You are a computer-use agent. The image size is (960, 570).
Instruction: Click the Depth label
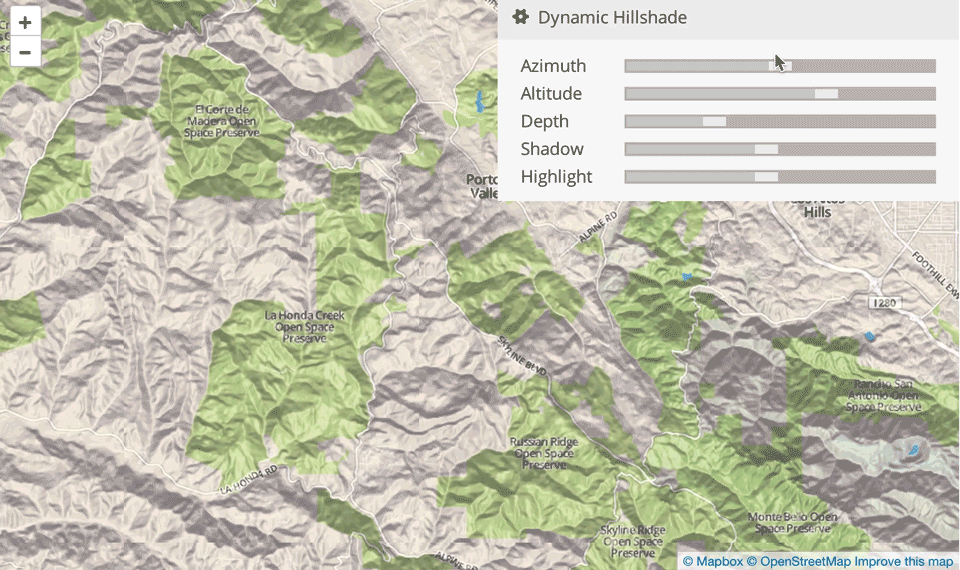tap(545, 121)
